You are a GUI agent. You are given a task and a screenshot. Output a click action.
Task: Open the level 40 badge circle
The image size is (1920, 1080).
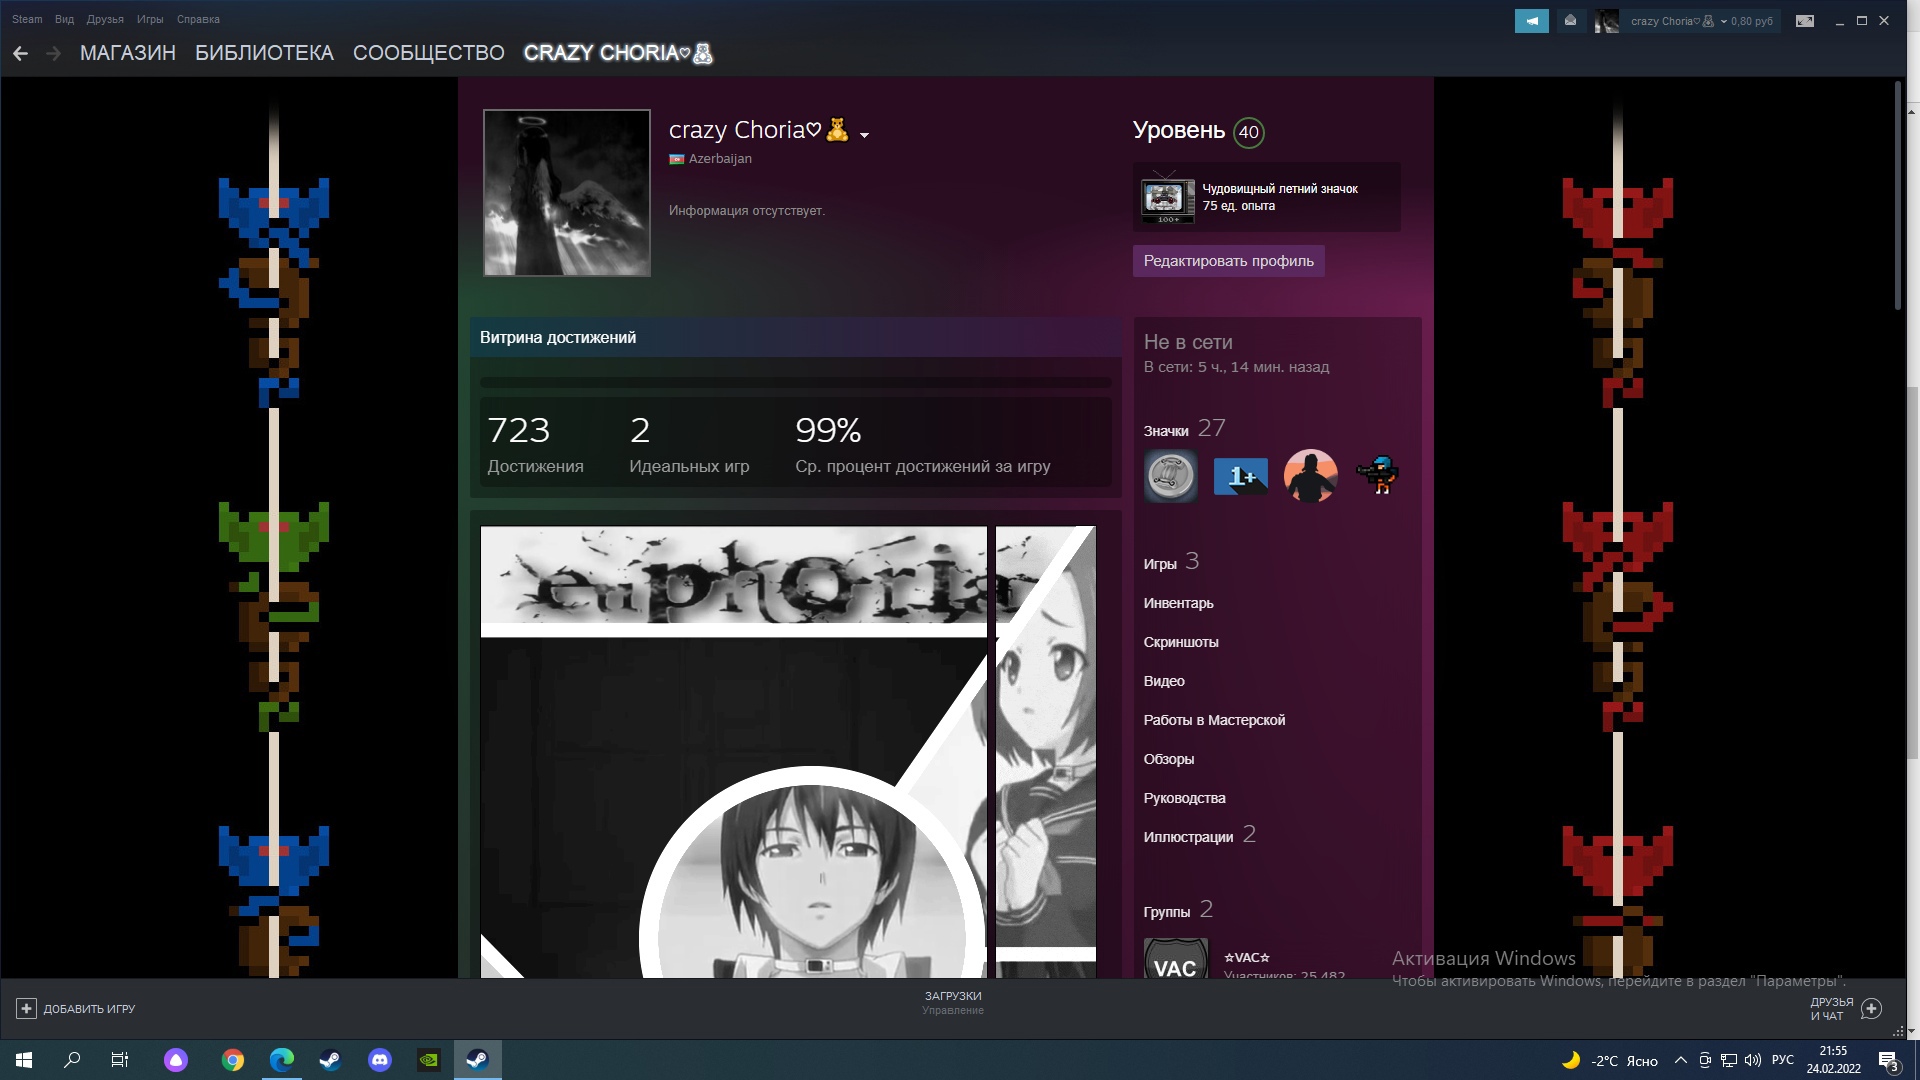(1248, 132)
